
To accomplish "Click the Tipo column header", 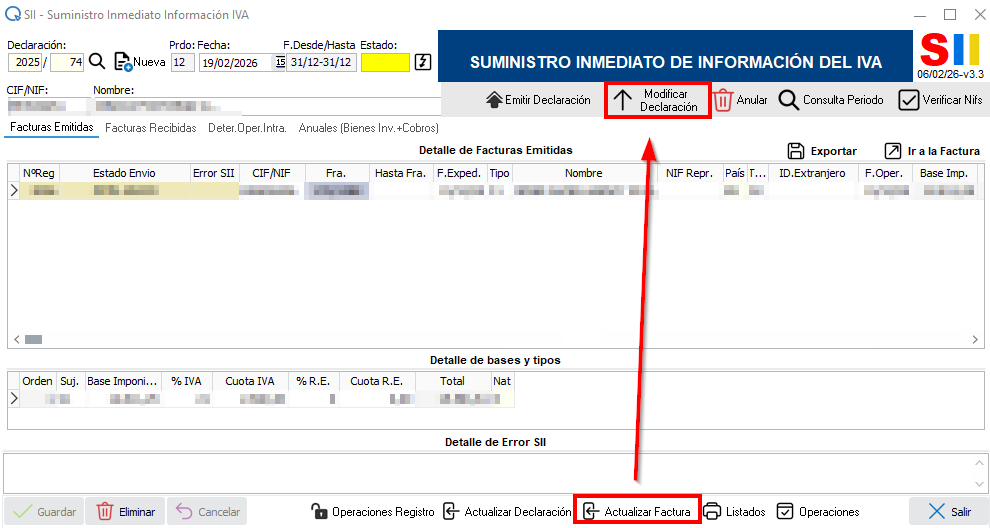I will (x=499, y=173).
